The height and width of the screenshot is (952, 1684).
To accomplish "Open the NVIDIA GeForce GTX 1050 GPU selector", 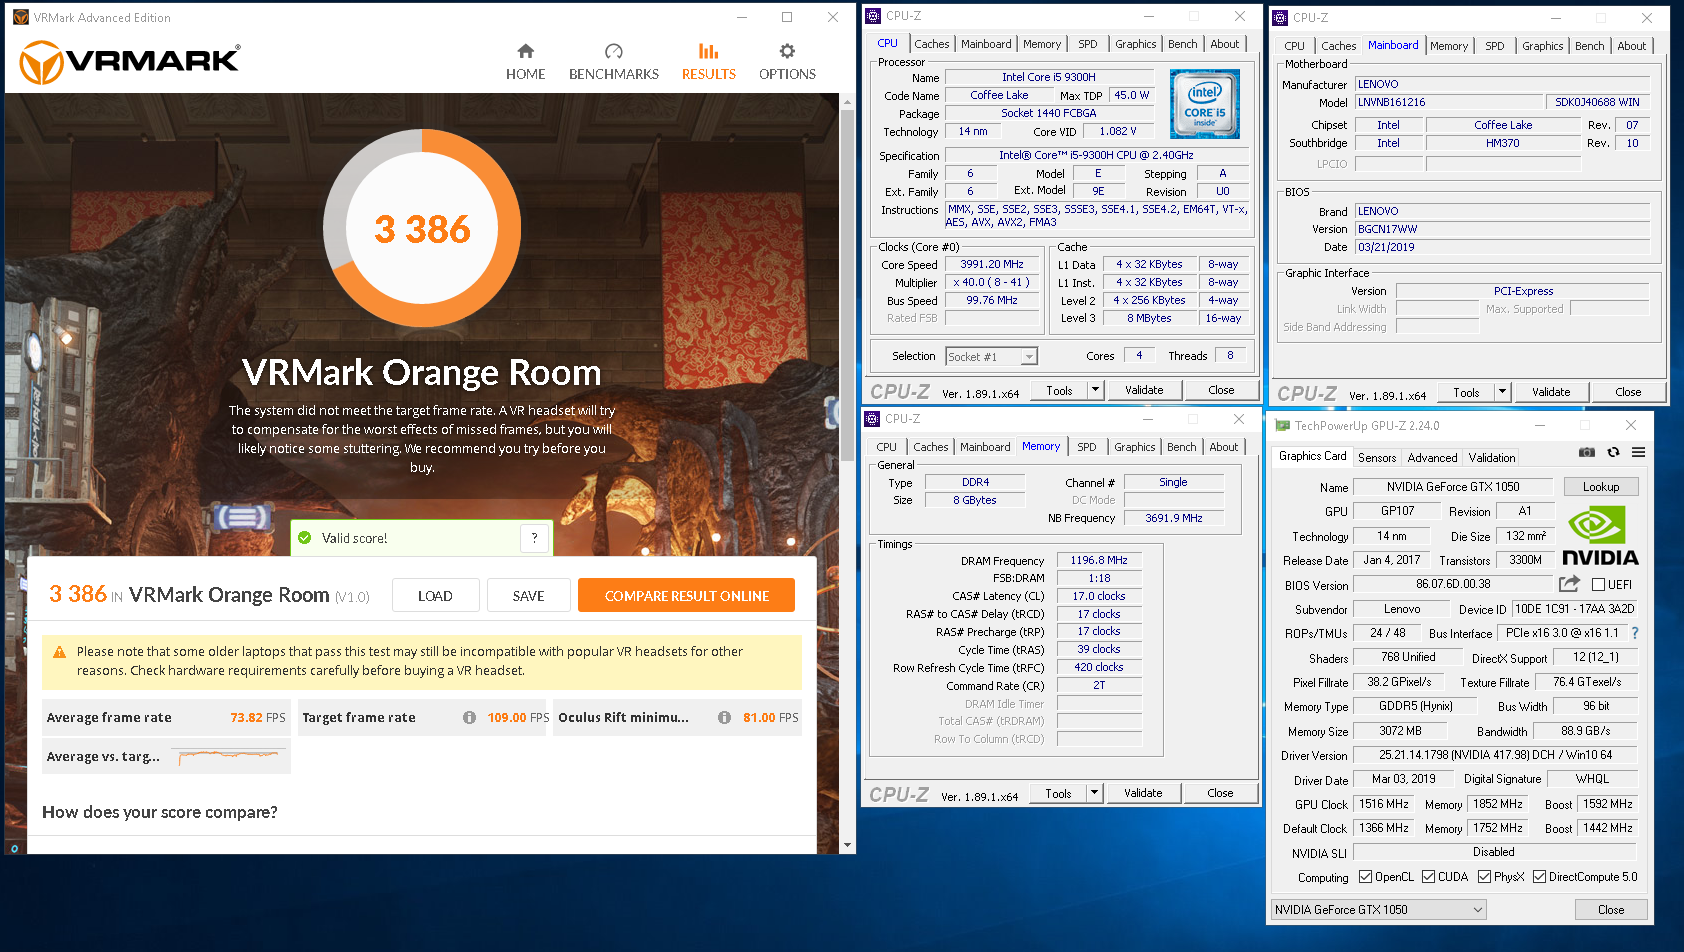I will [1378, 910].
